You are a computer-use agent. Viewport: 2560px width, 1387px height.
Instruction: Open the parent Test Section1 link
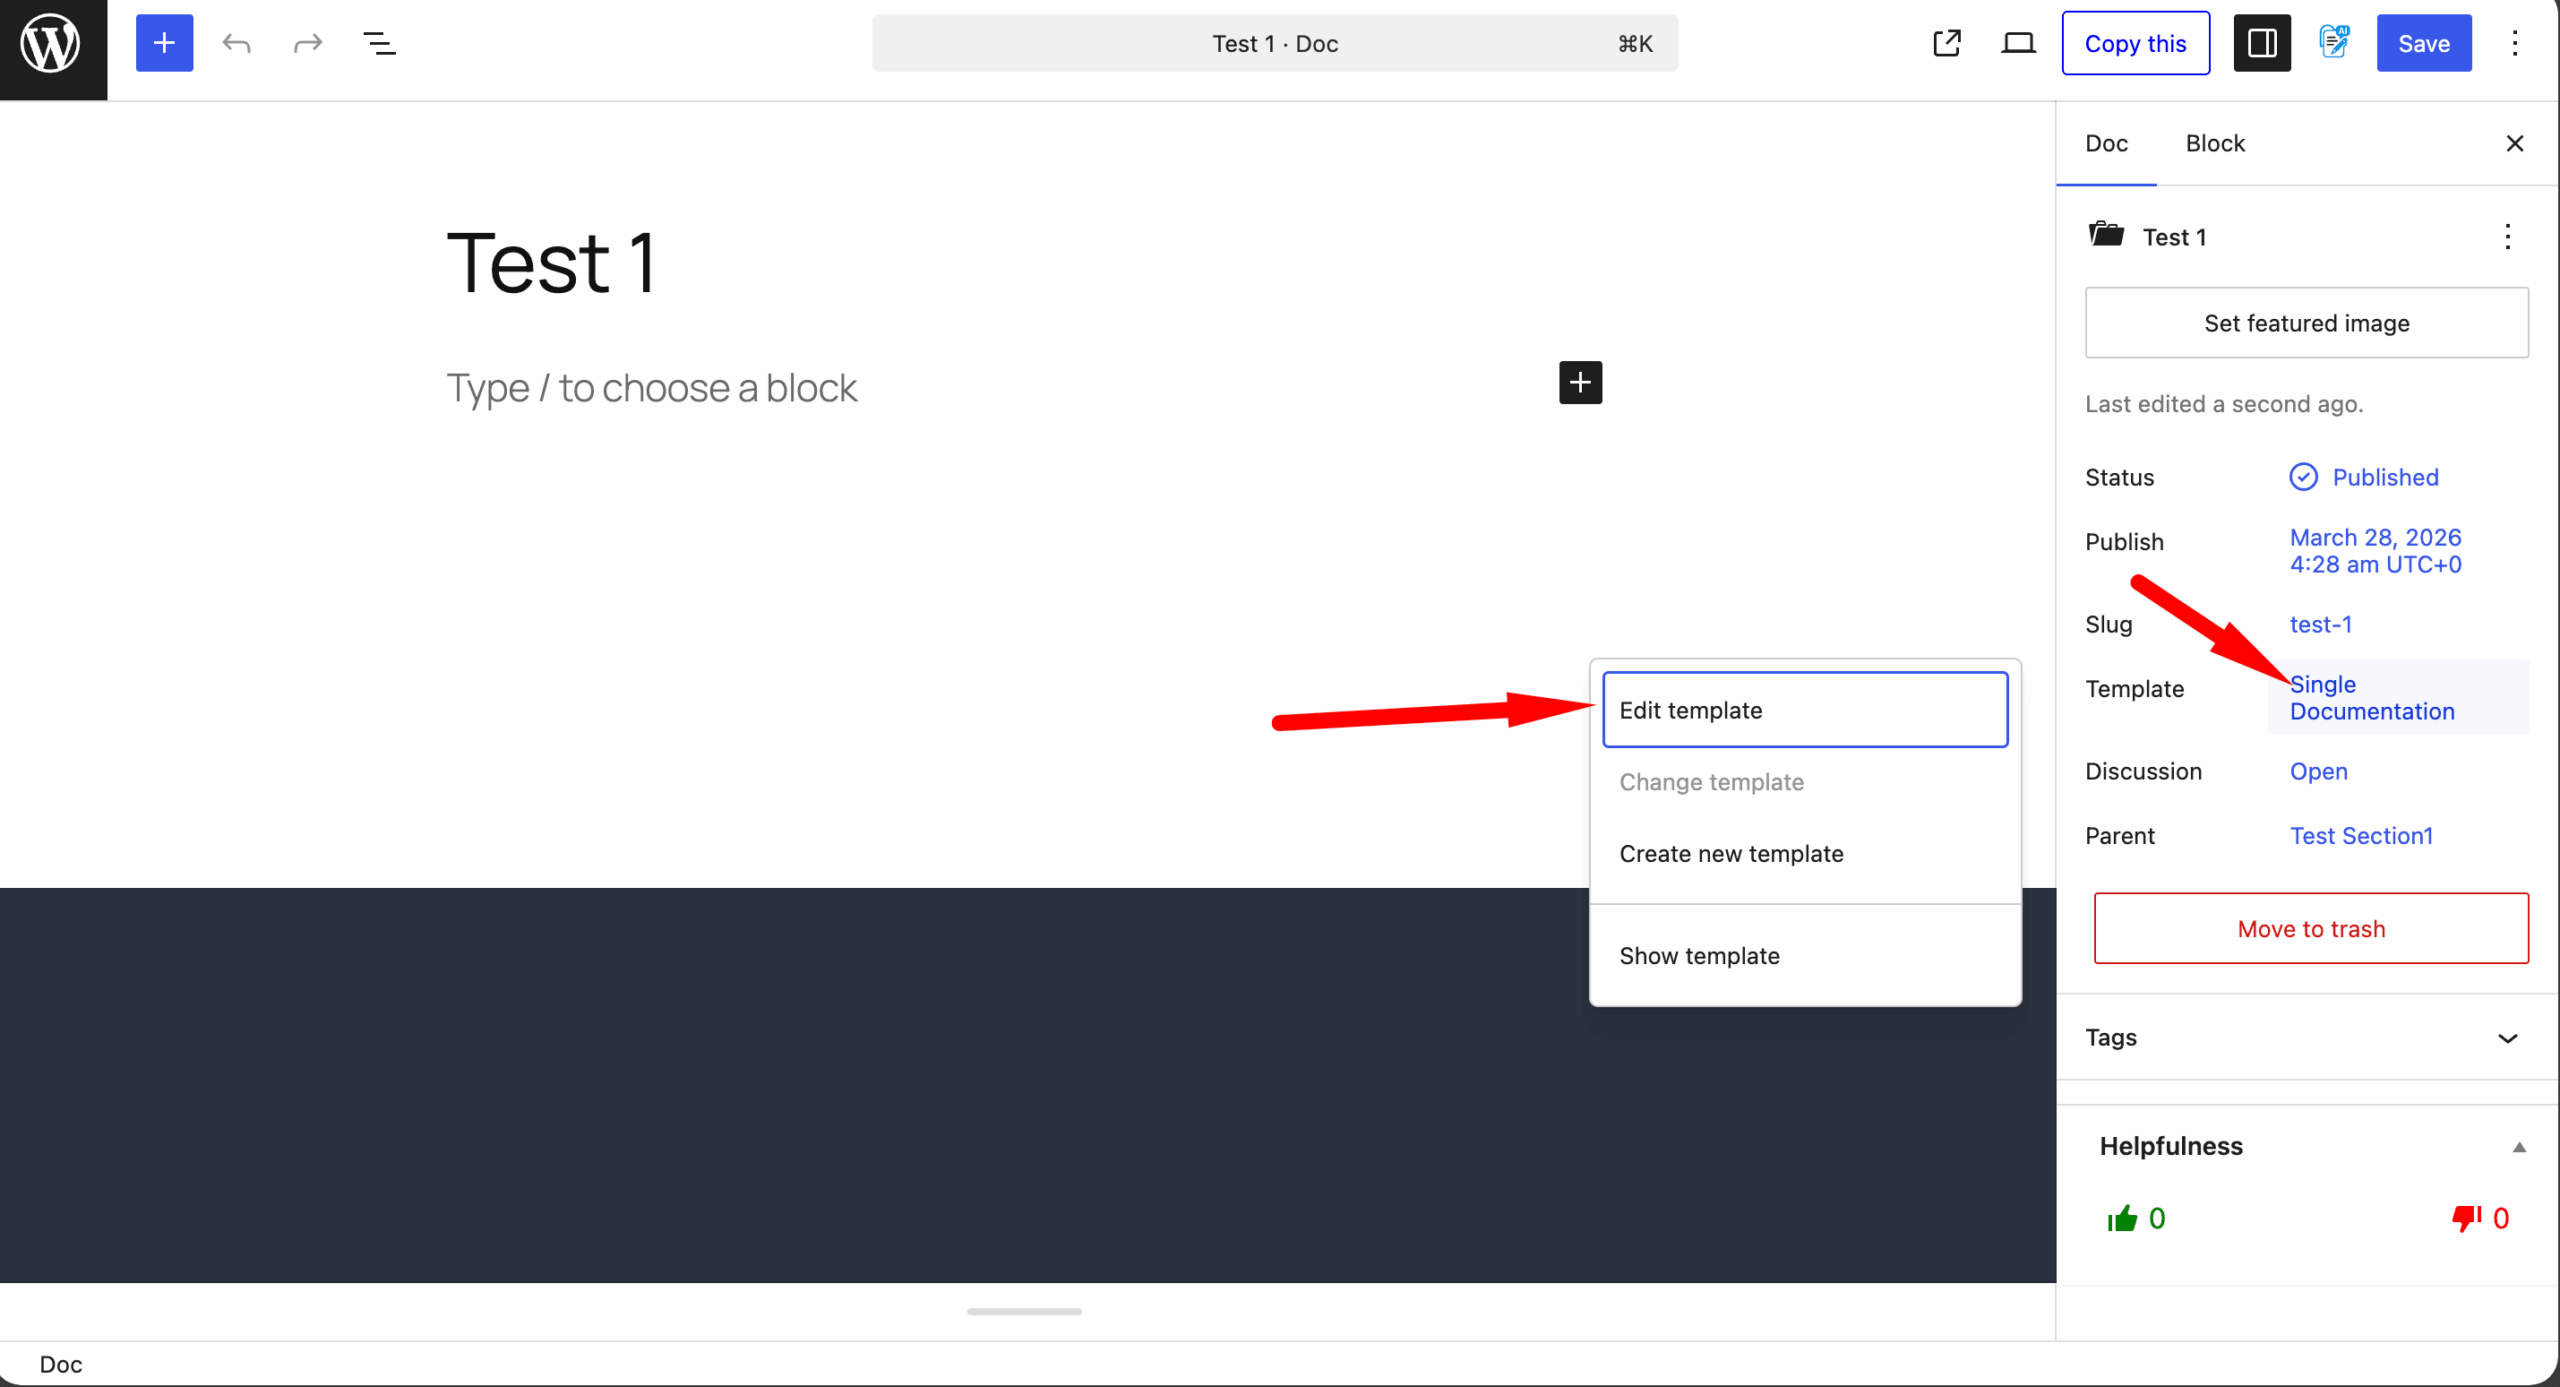[x=2361, y=835]
